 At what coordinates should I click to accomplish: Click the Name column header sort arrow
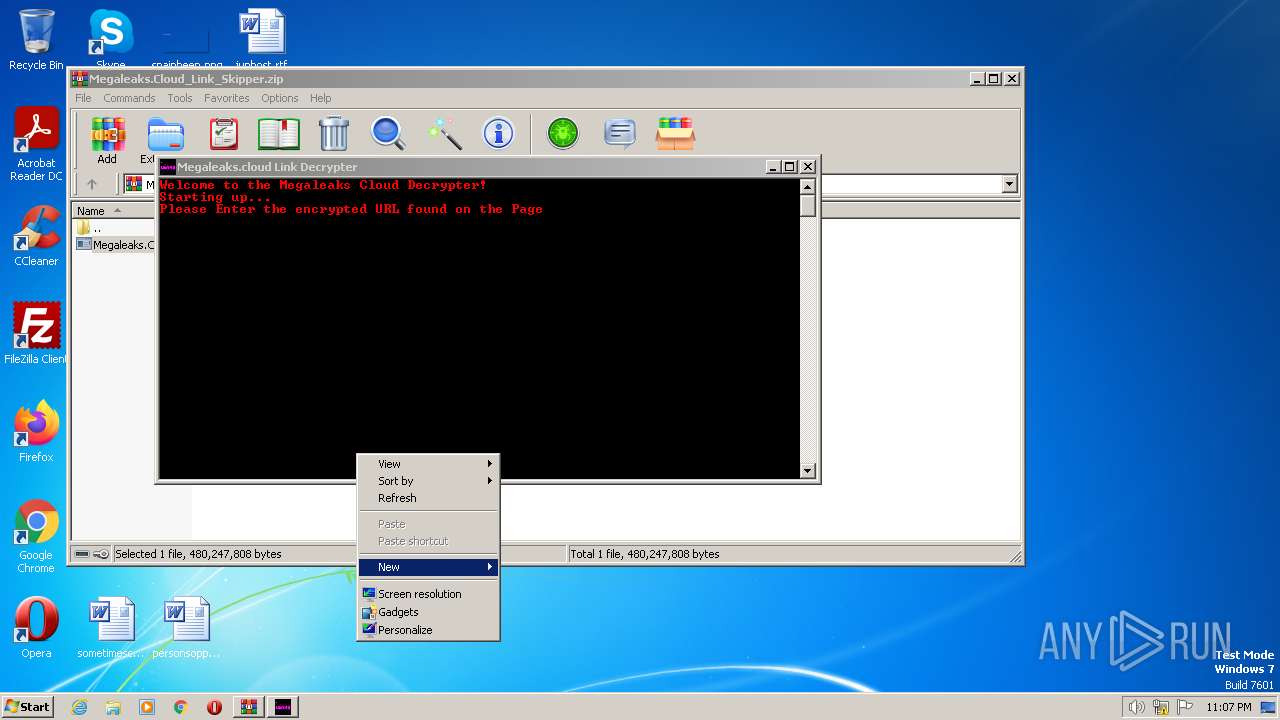[118, 211]
